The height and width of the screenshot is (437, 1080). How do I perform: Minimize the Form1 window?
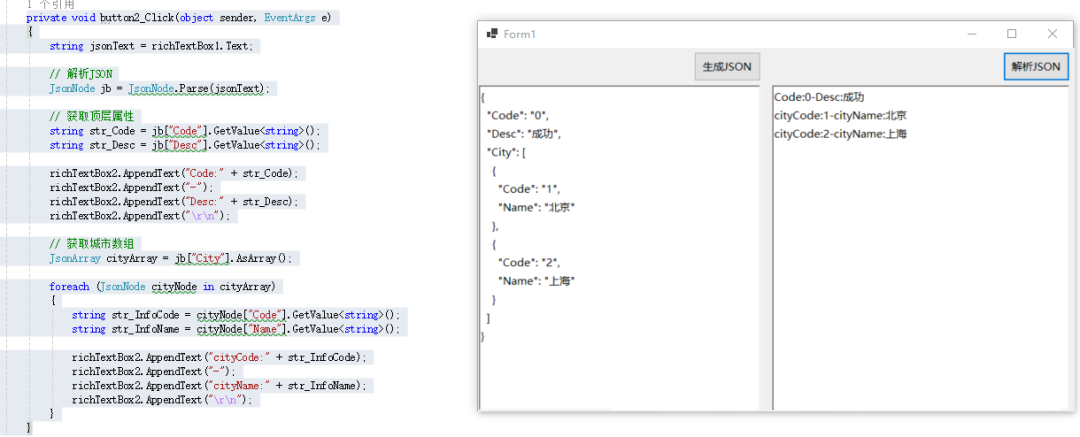[x=971, y=34]
